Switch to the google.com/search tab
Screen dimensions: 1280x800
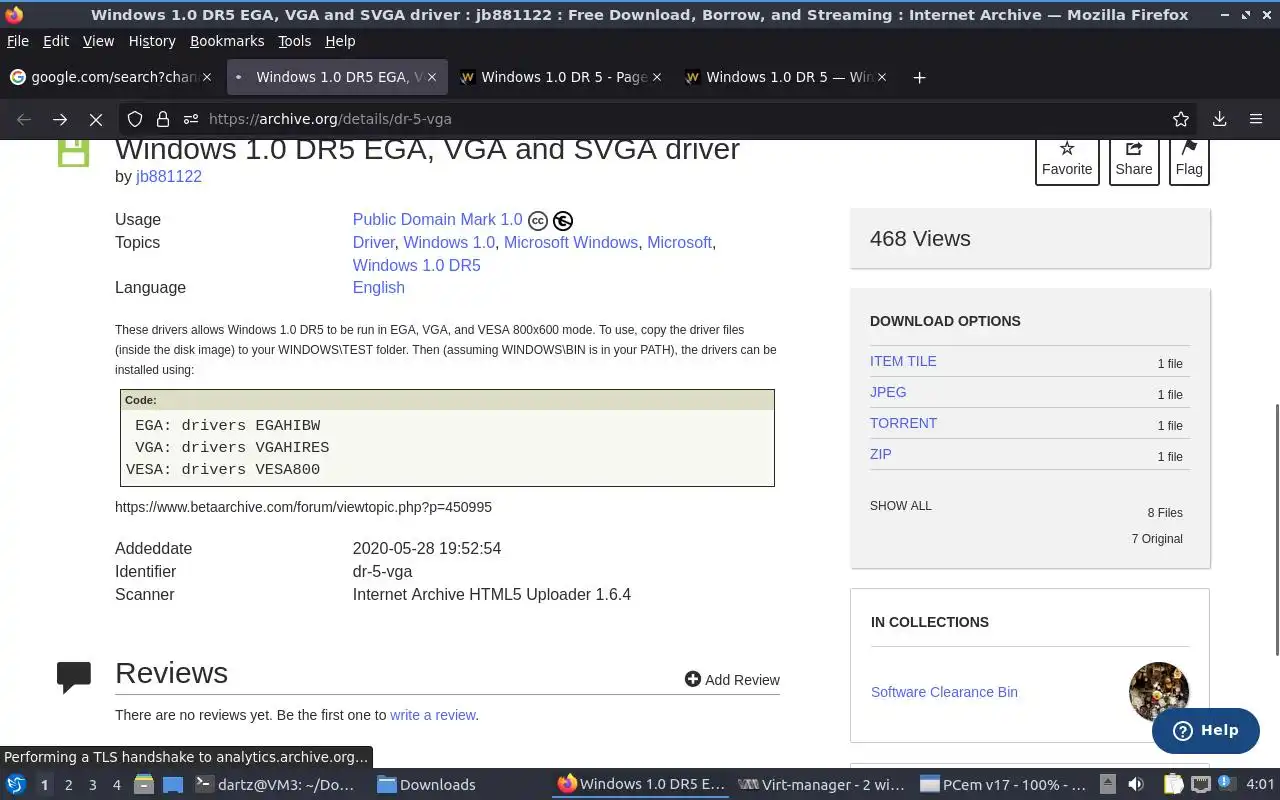110,77
